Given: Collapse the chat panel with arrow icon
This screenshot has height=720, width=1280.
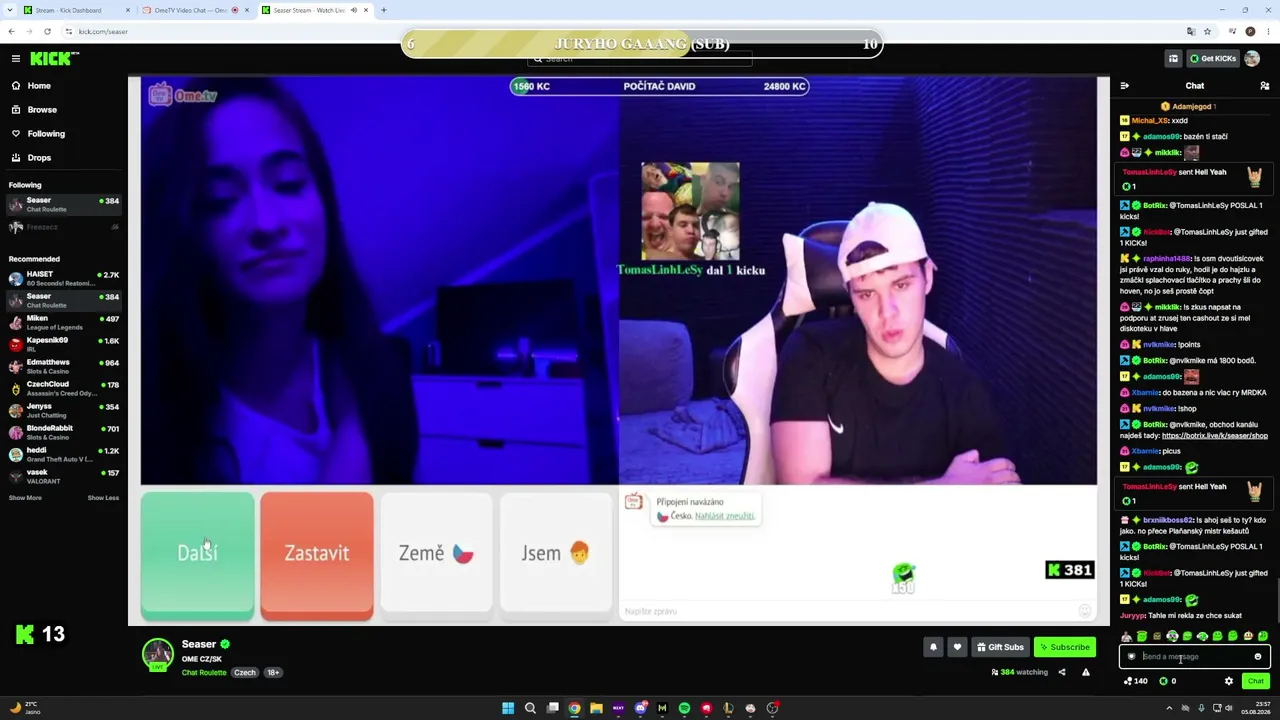Looking at the screenshot, I should pyautogui.click(x=1125, y=86).
